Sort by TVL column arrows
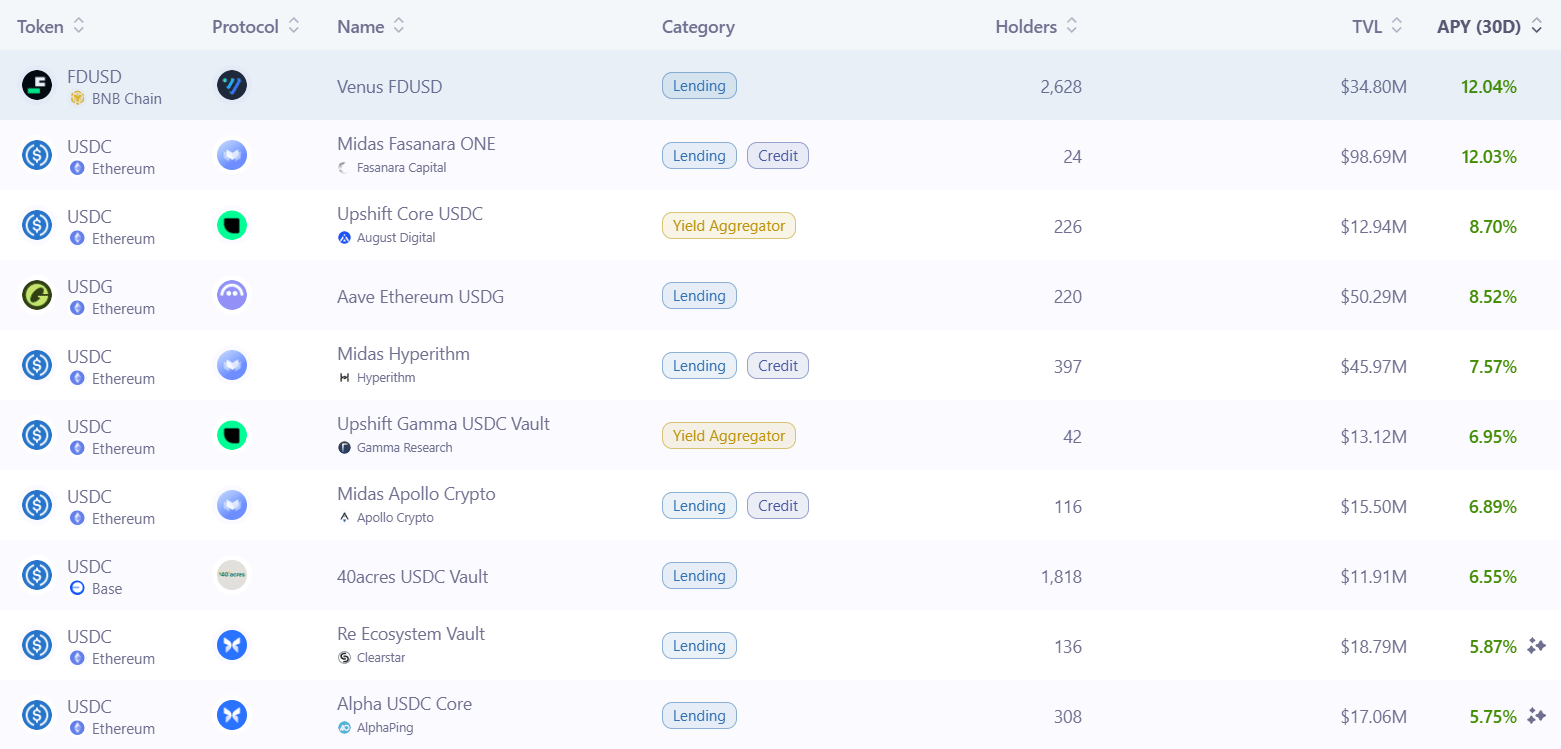Screen dimensions: 1561x749 pos(1397,27)
